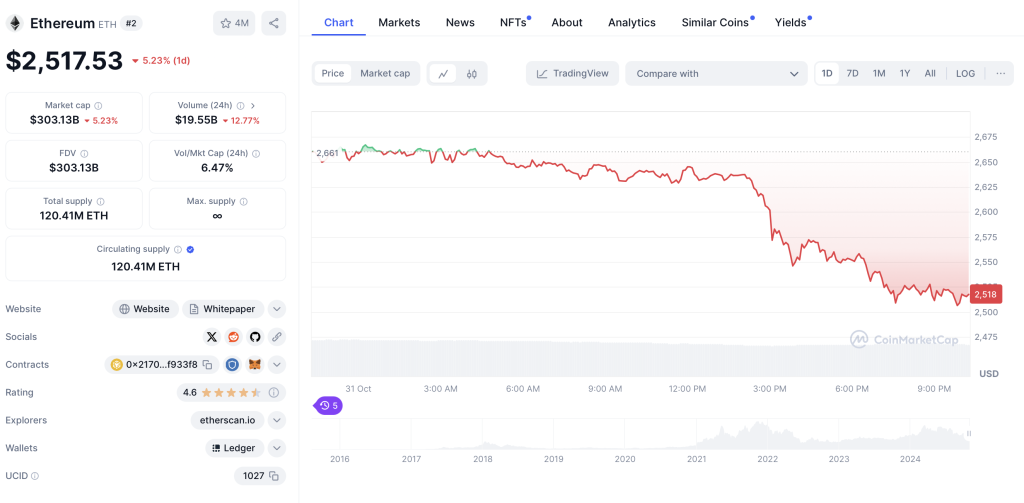Click the Total supply info icon
This screenshot has width=1024, height=503.
click(x=101, y=202)
